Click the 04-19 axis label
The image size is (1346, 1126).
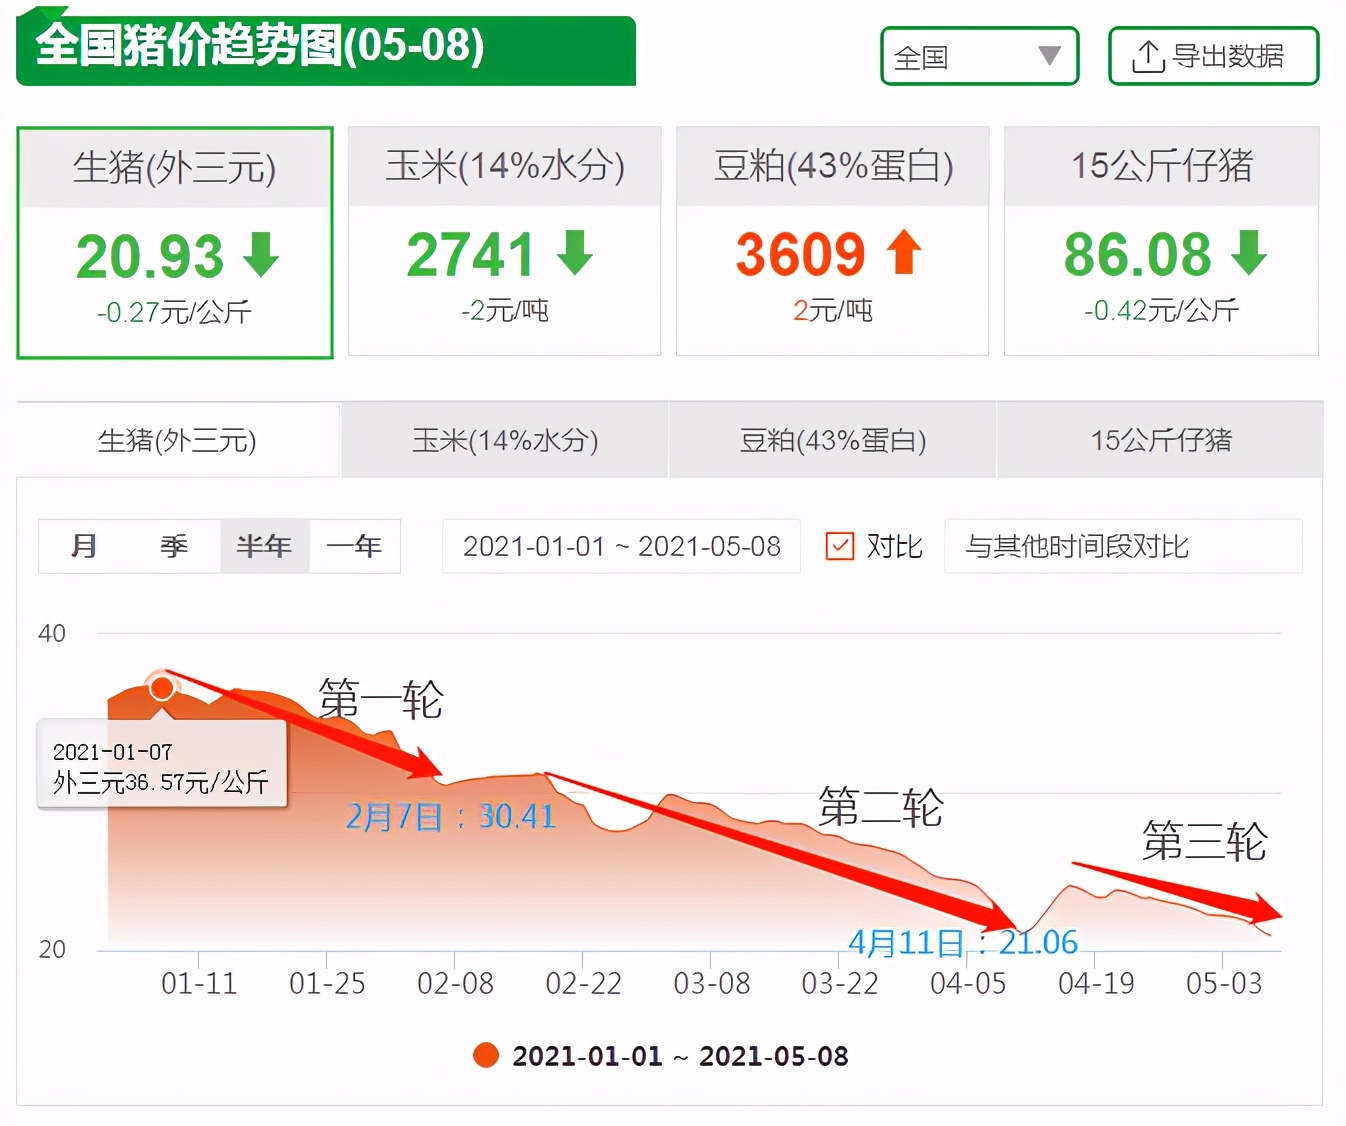coord(1096,984)
